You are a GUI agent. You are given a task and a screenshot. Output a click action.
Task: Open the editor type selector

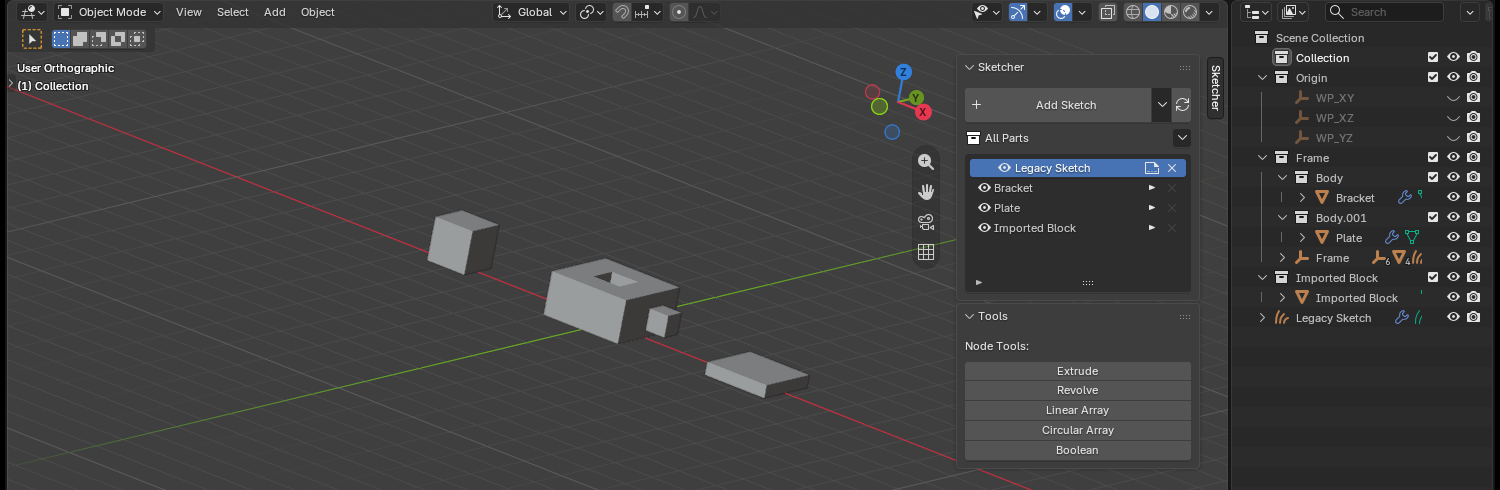pos(33,12)
